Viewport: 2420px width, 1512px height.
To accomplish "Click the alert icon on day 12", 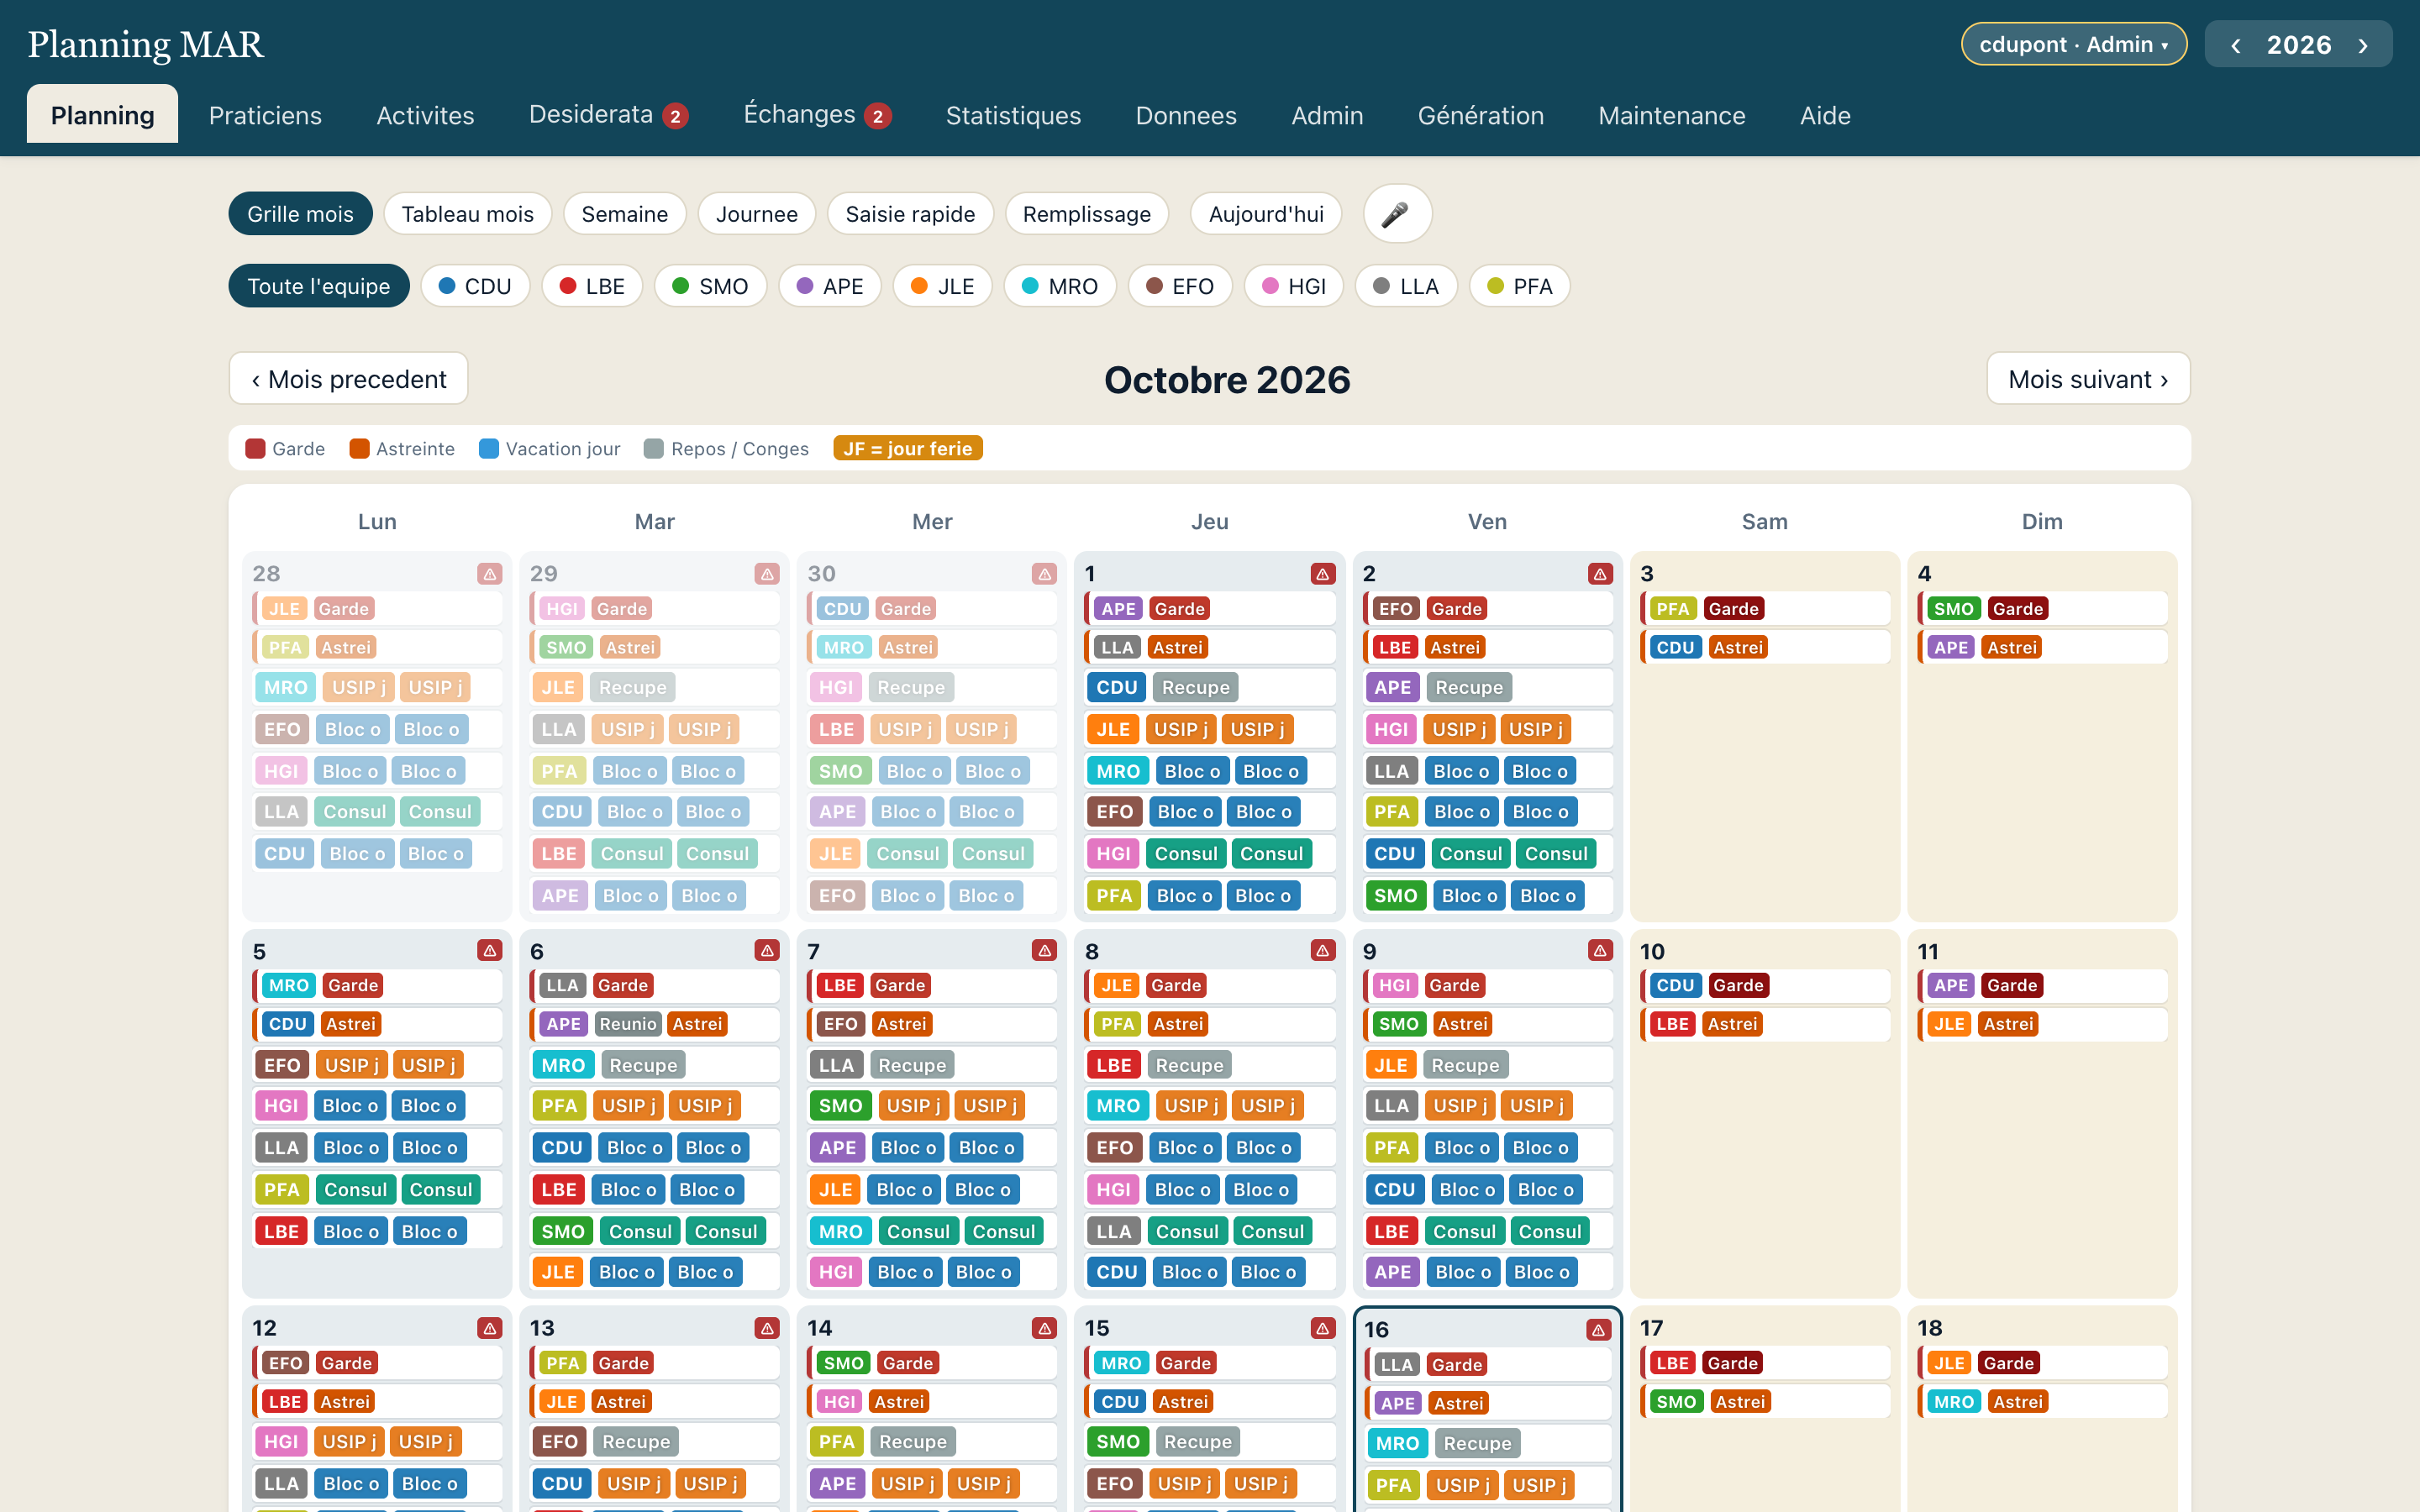I will pos(489,1328).
